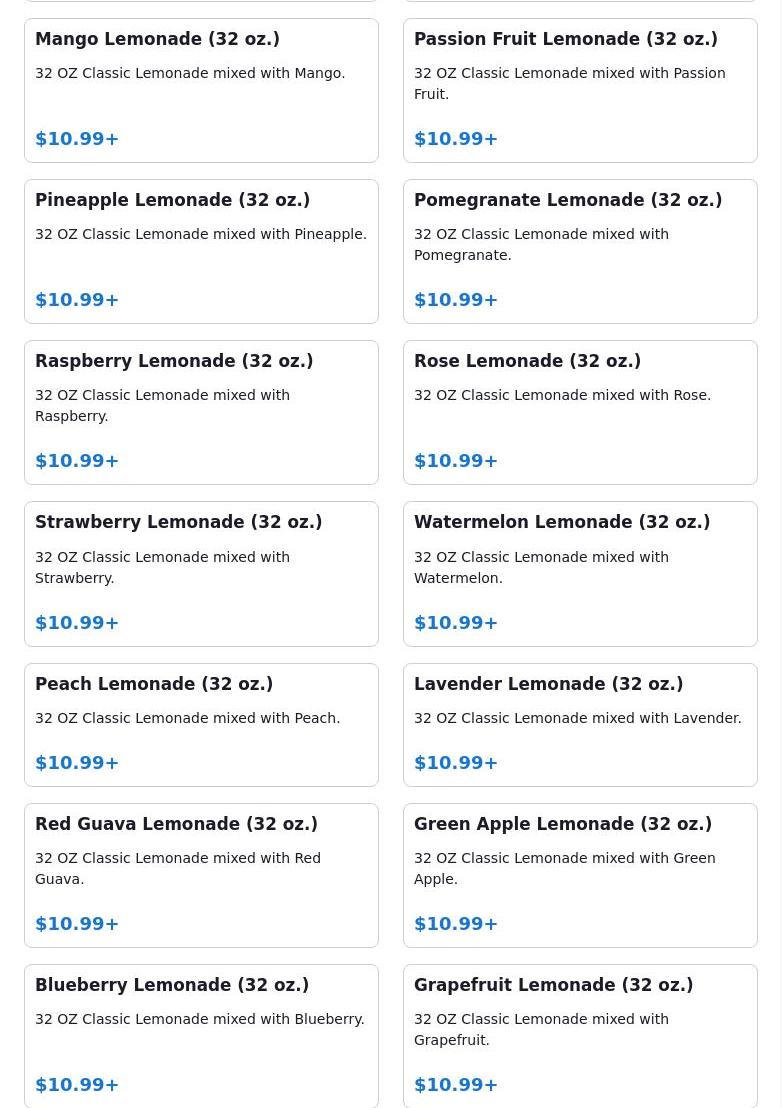This screenshot has height=1108, width=782.
Task: Select Lavender Lemonade (32 oz.) item
Action: click(580, 725)
